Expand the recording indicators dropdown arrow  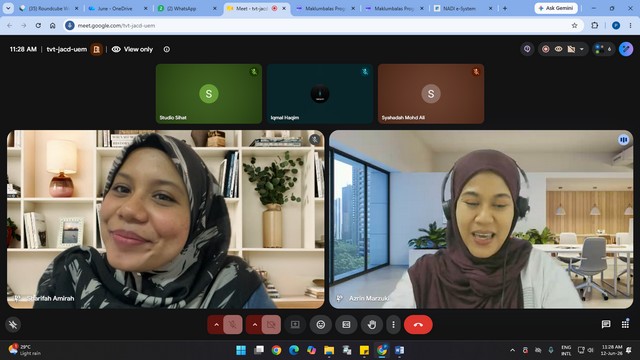click(582, 49)
